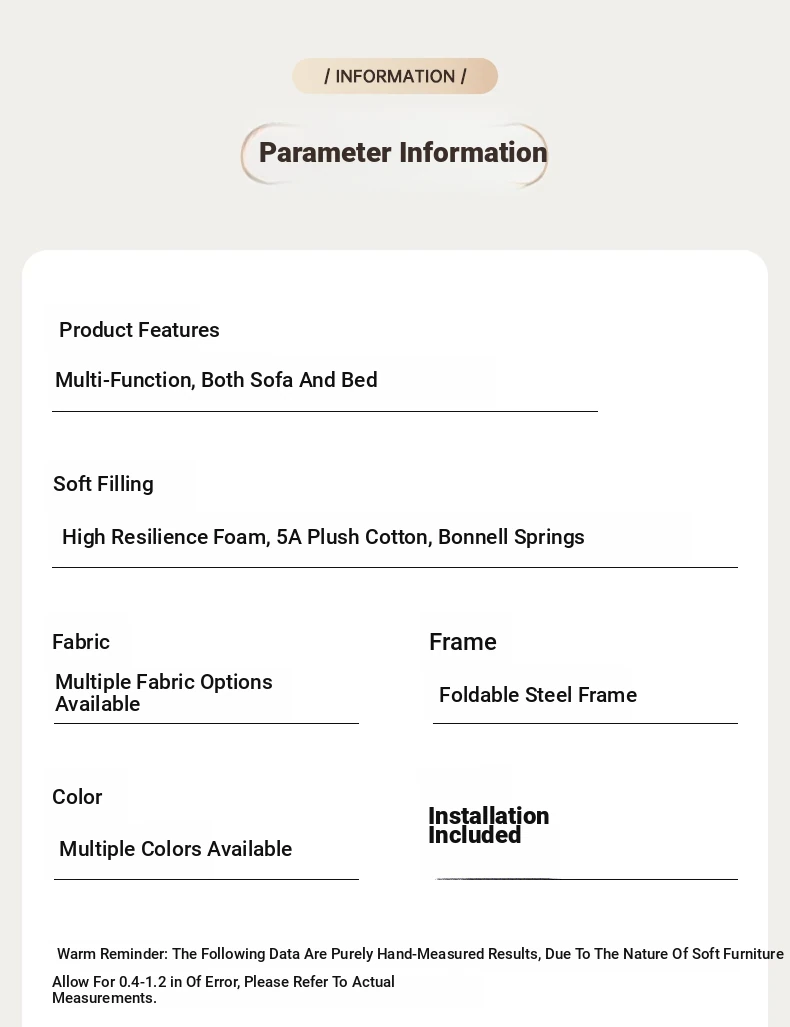The height and width of the screenshot is (1027, 790).
Task: Select the Parameter Information heading
Action: pos(403,153)
